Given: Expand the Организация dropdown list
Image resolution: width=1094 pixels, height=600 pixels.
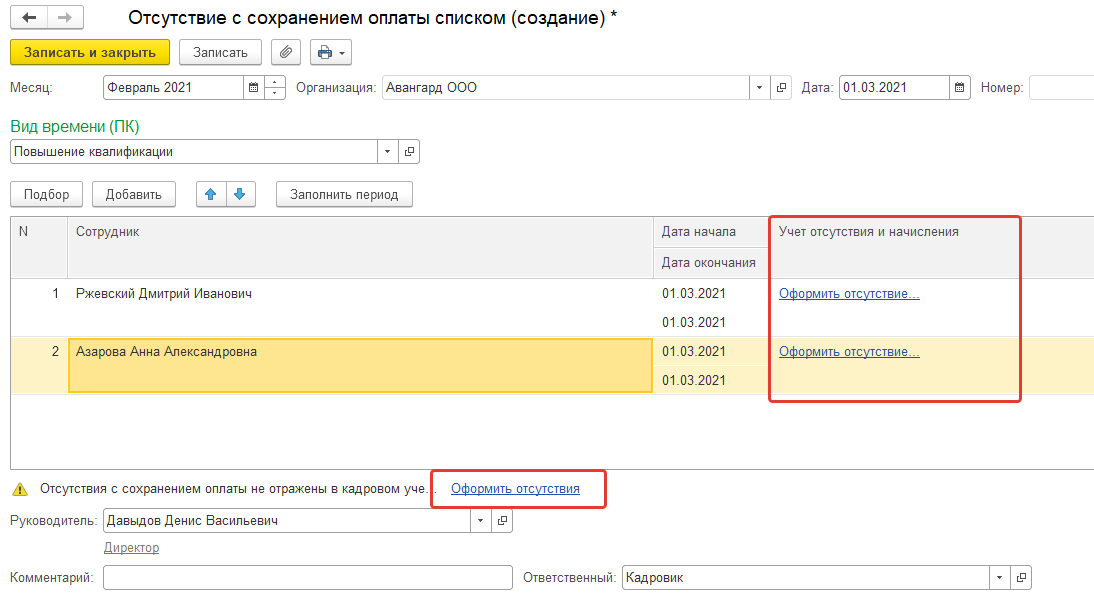Looking at the screenshot, I should pos(759,88).
